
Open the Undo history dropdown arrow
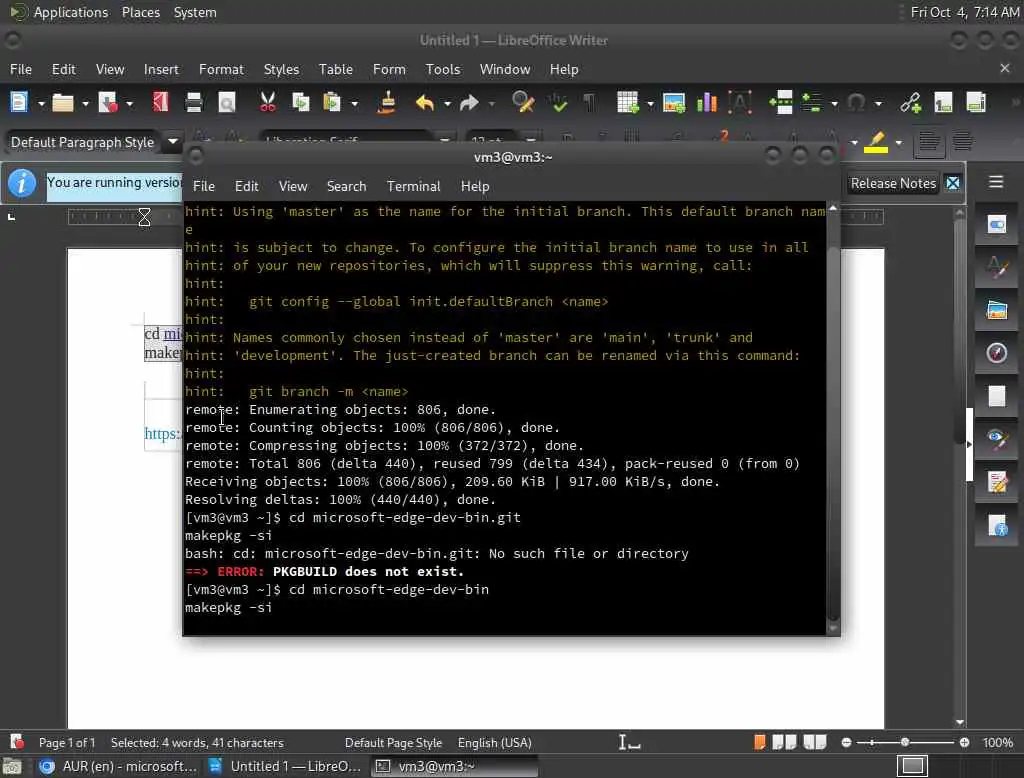click(447, 103)
